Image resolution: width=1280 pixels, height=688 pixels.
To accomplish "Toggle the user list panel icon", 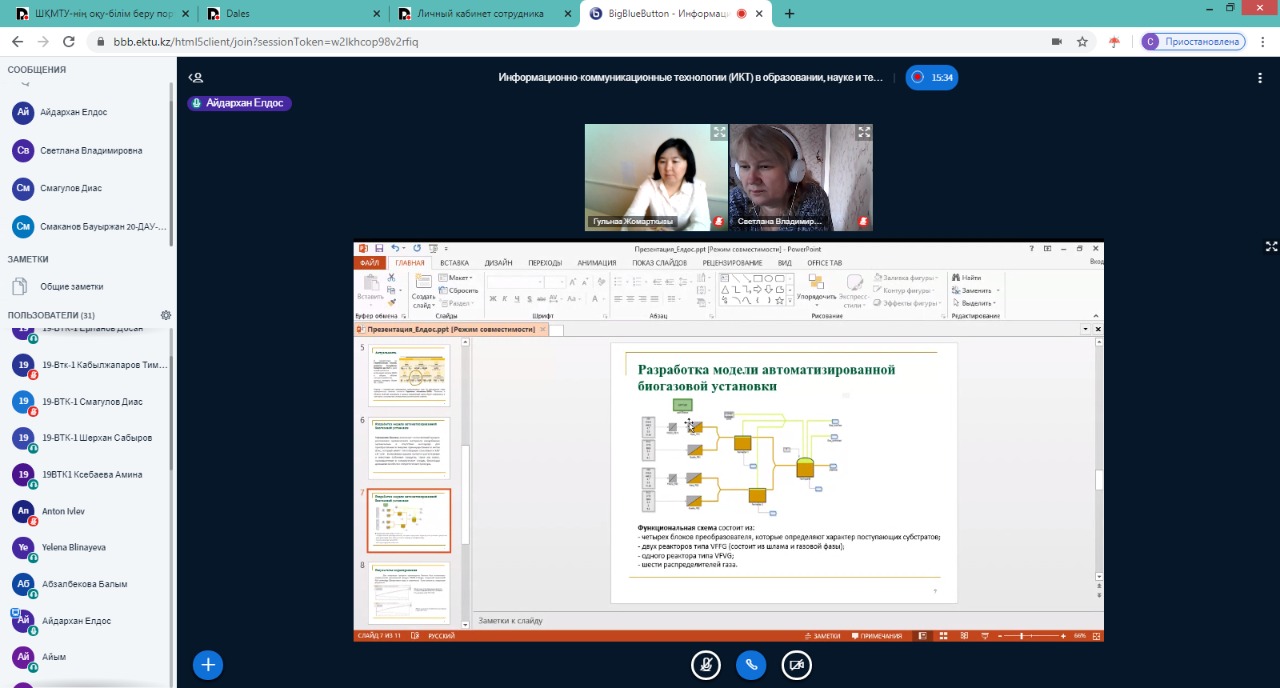I will click(x=196, y=77).
